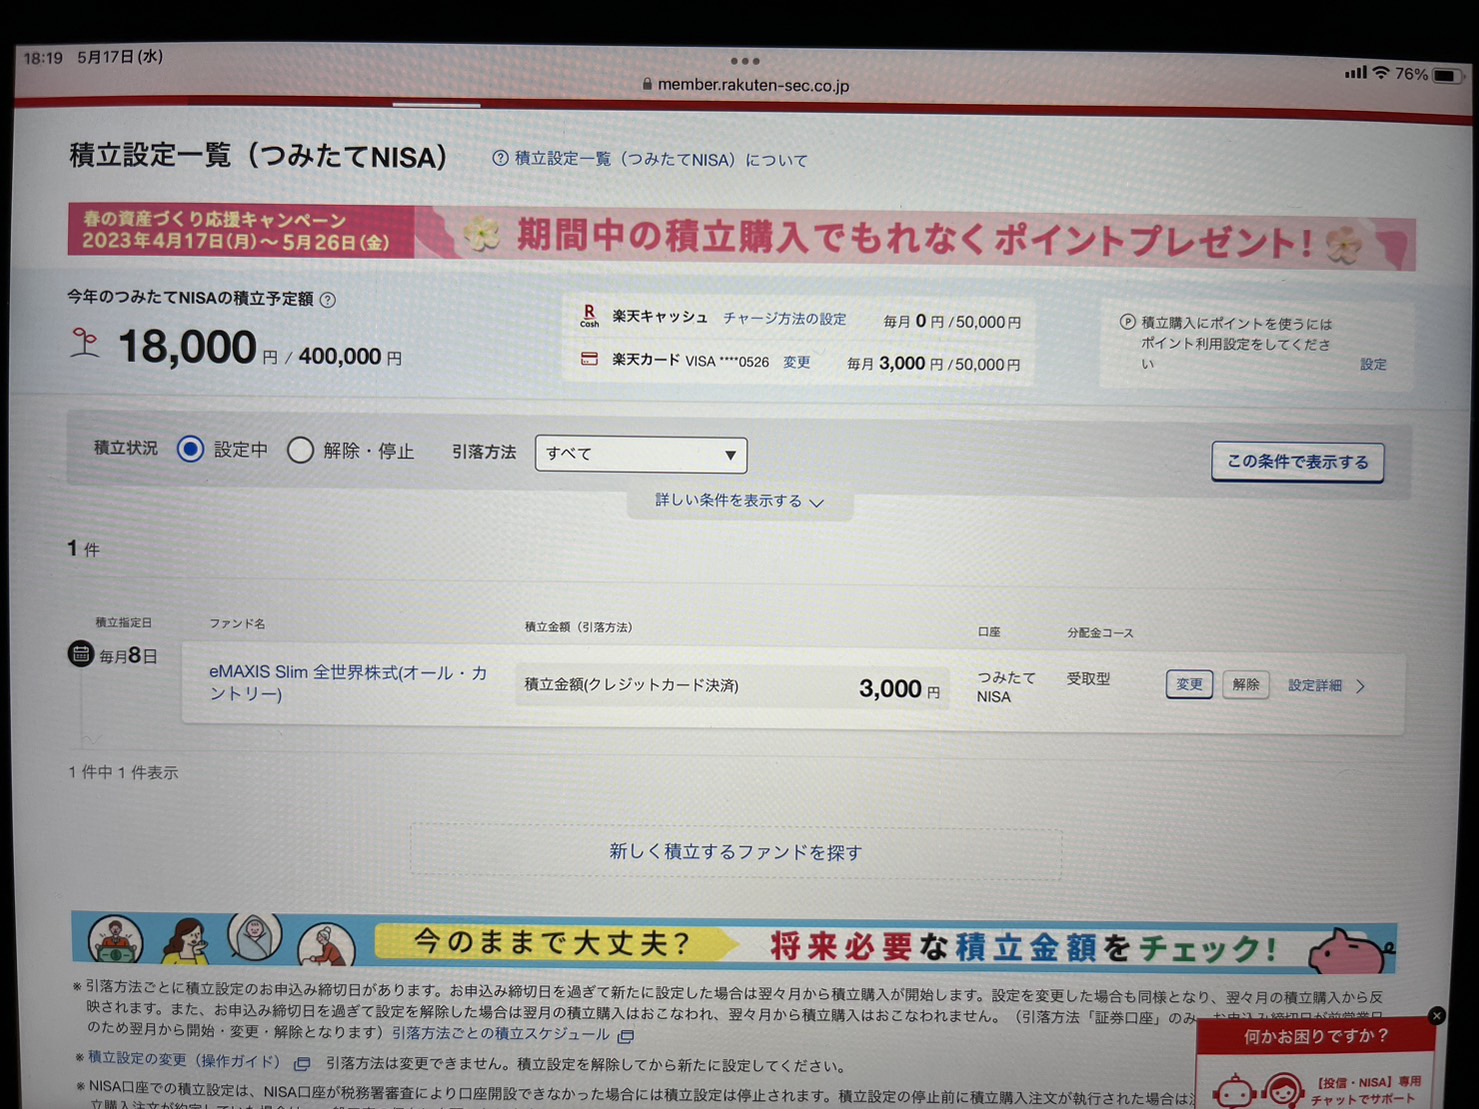
Task: Click the URL member.rakuten-sec.co.jp address bar
Action: [745, 86]
